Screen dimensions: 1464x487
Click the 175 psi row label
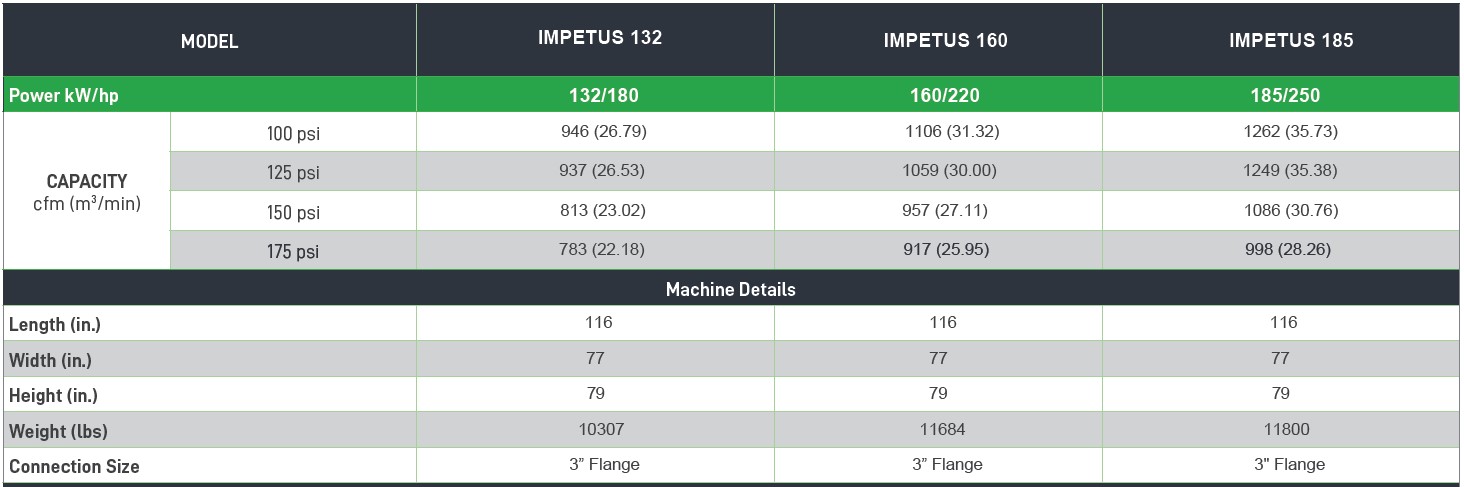(x=293, y=252)
